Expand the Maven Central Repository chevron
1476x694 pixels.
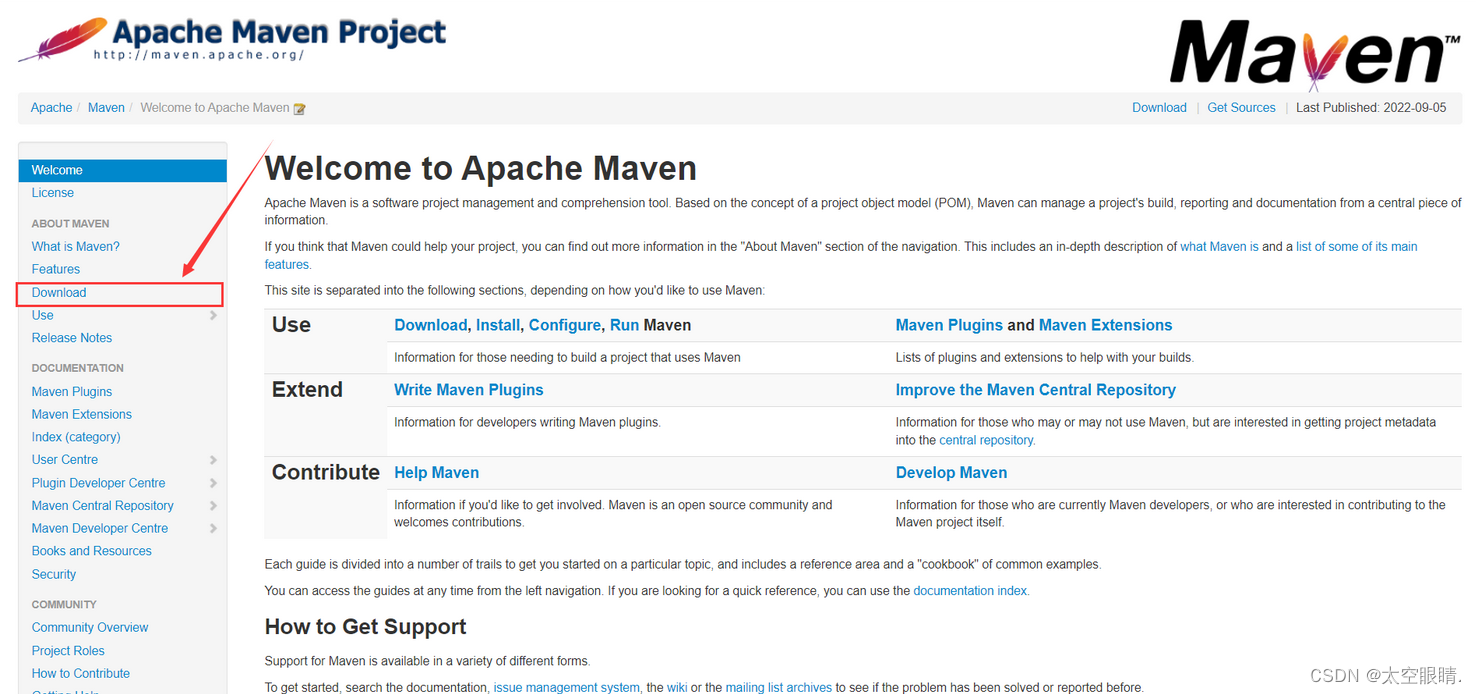pos(213,506)
